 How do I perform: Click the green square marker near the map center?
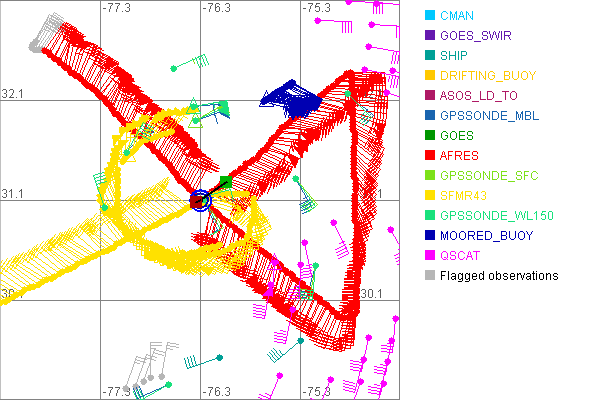pyautogui.click(x=226, y=182)
